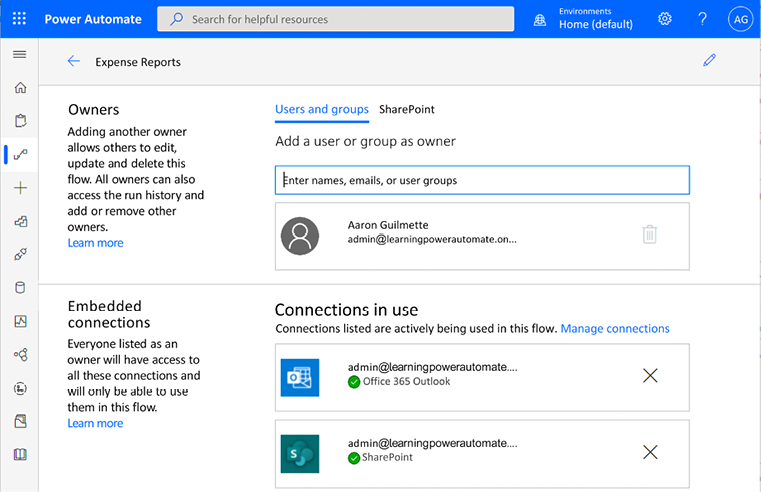Click the pencil edit icon
The height and width of the screenshot is (492, 761).
[709, 60]
